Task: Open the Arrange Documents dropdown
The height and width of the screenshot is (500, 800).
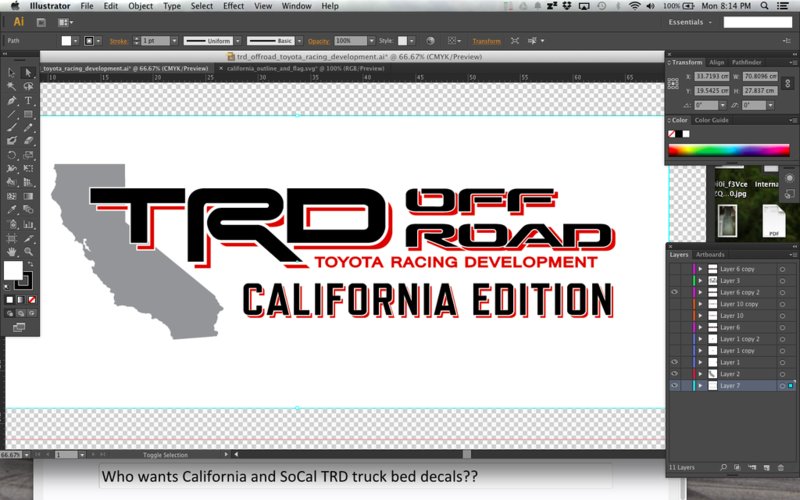Action: 65,22
